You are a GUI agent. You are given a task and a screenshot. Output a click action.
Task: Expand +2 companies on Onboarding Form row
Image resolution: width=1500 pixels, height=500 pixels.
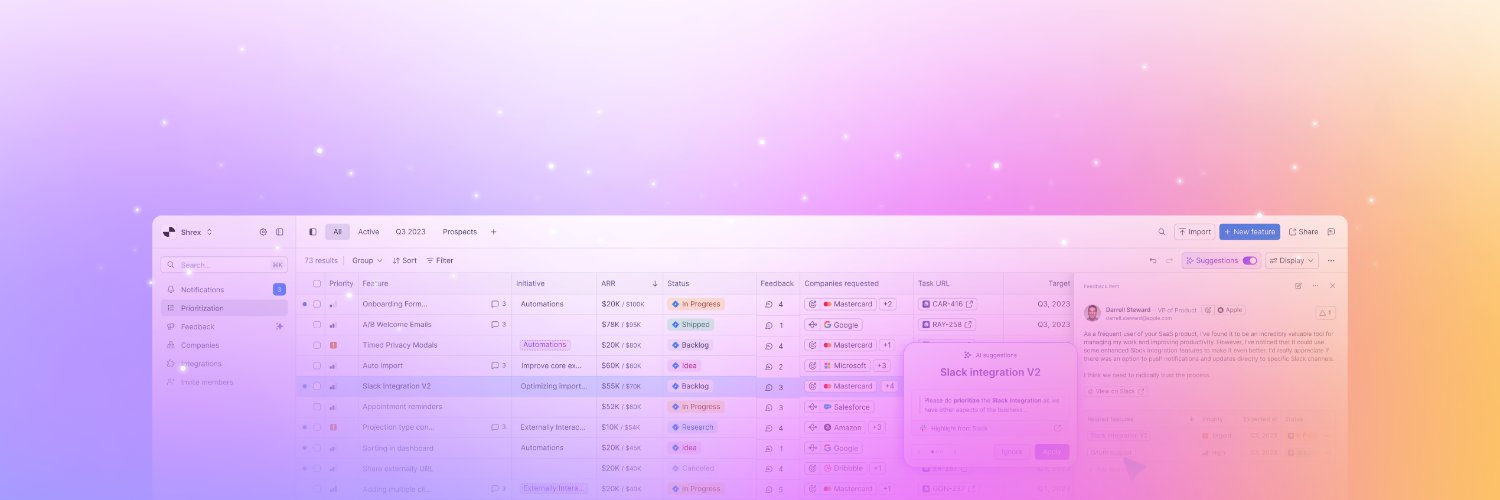(x=888, y=304)
